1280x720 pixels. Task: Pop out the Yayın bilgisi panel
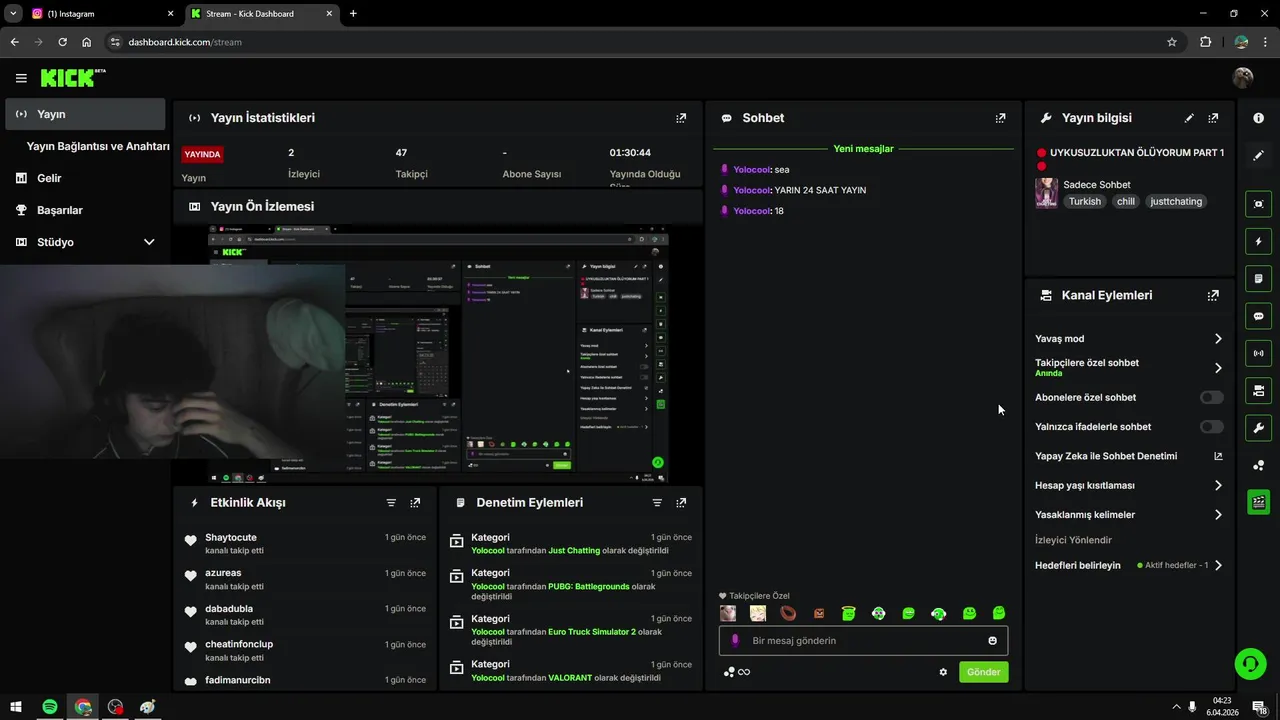pos(1213,118)
